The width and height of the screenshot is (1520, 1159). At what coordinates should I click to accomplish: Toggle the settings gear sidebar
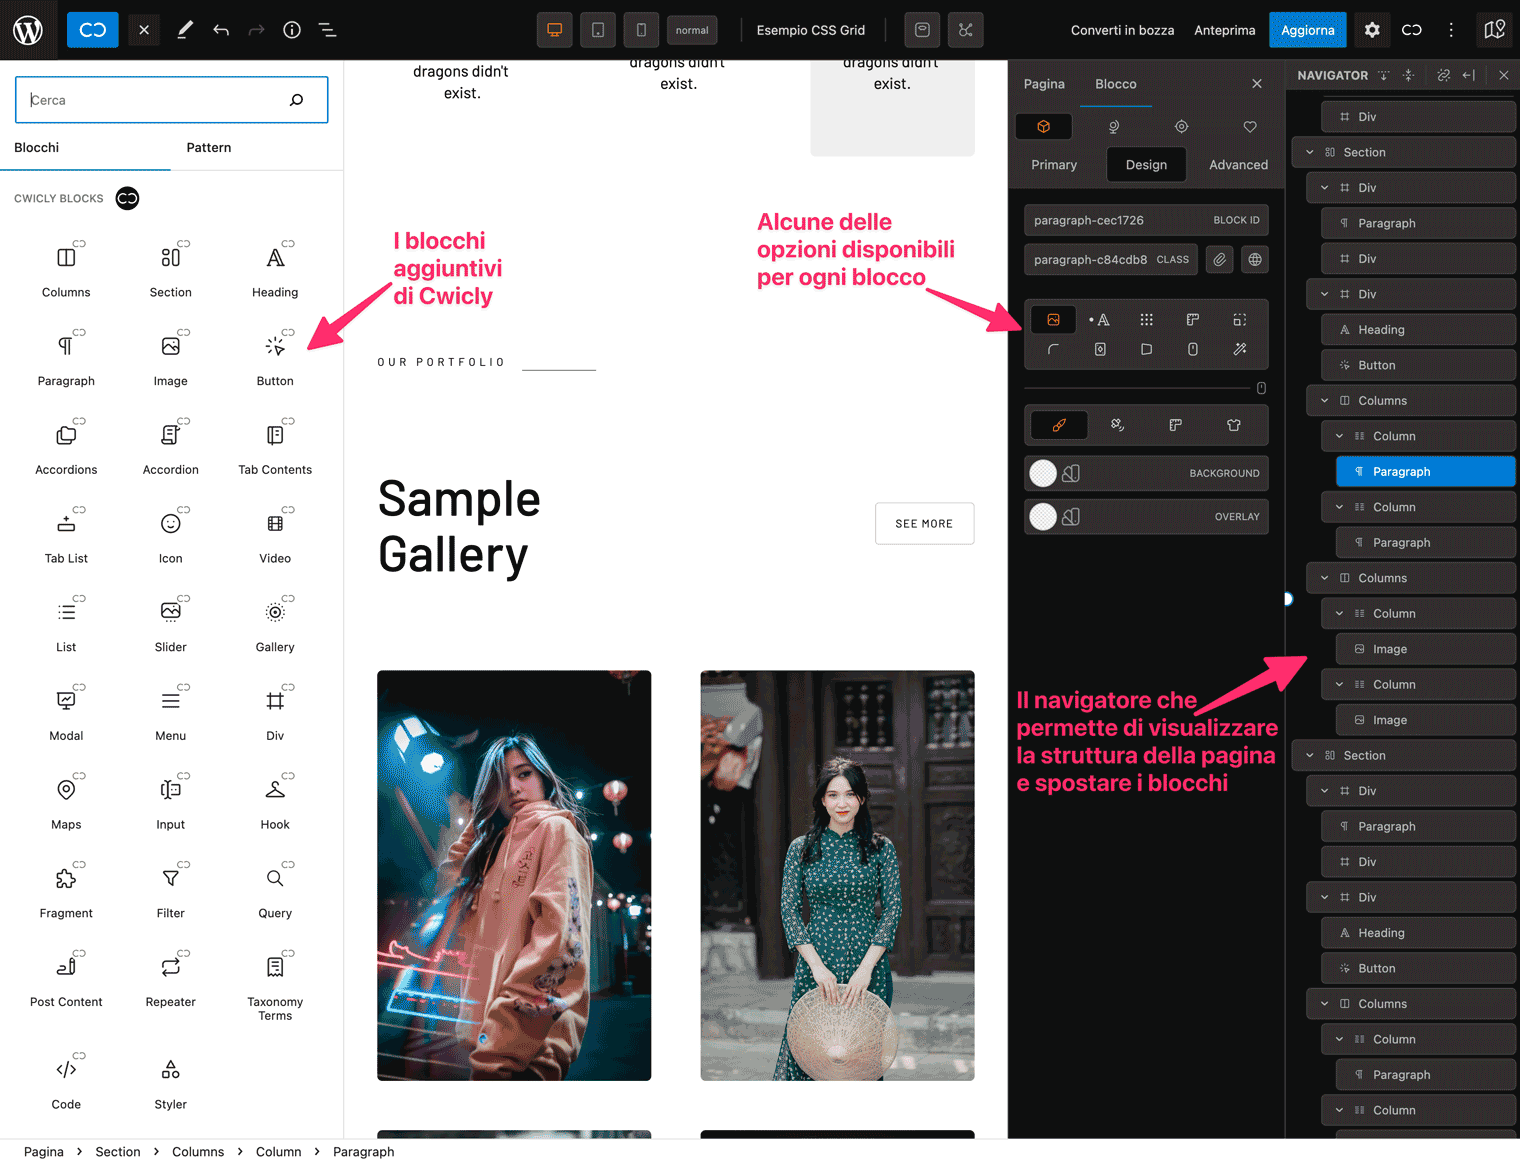[x=1372, y=30]
